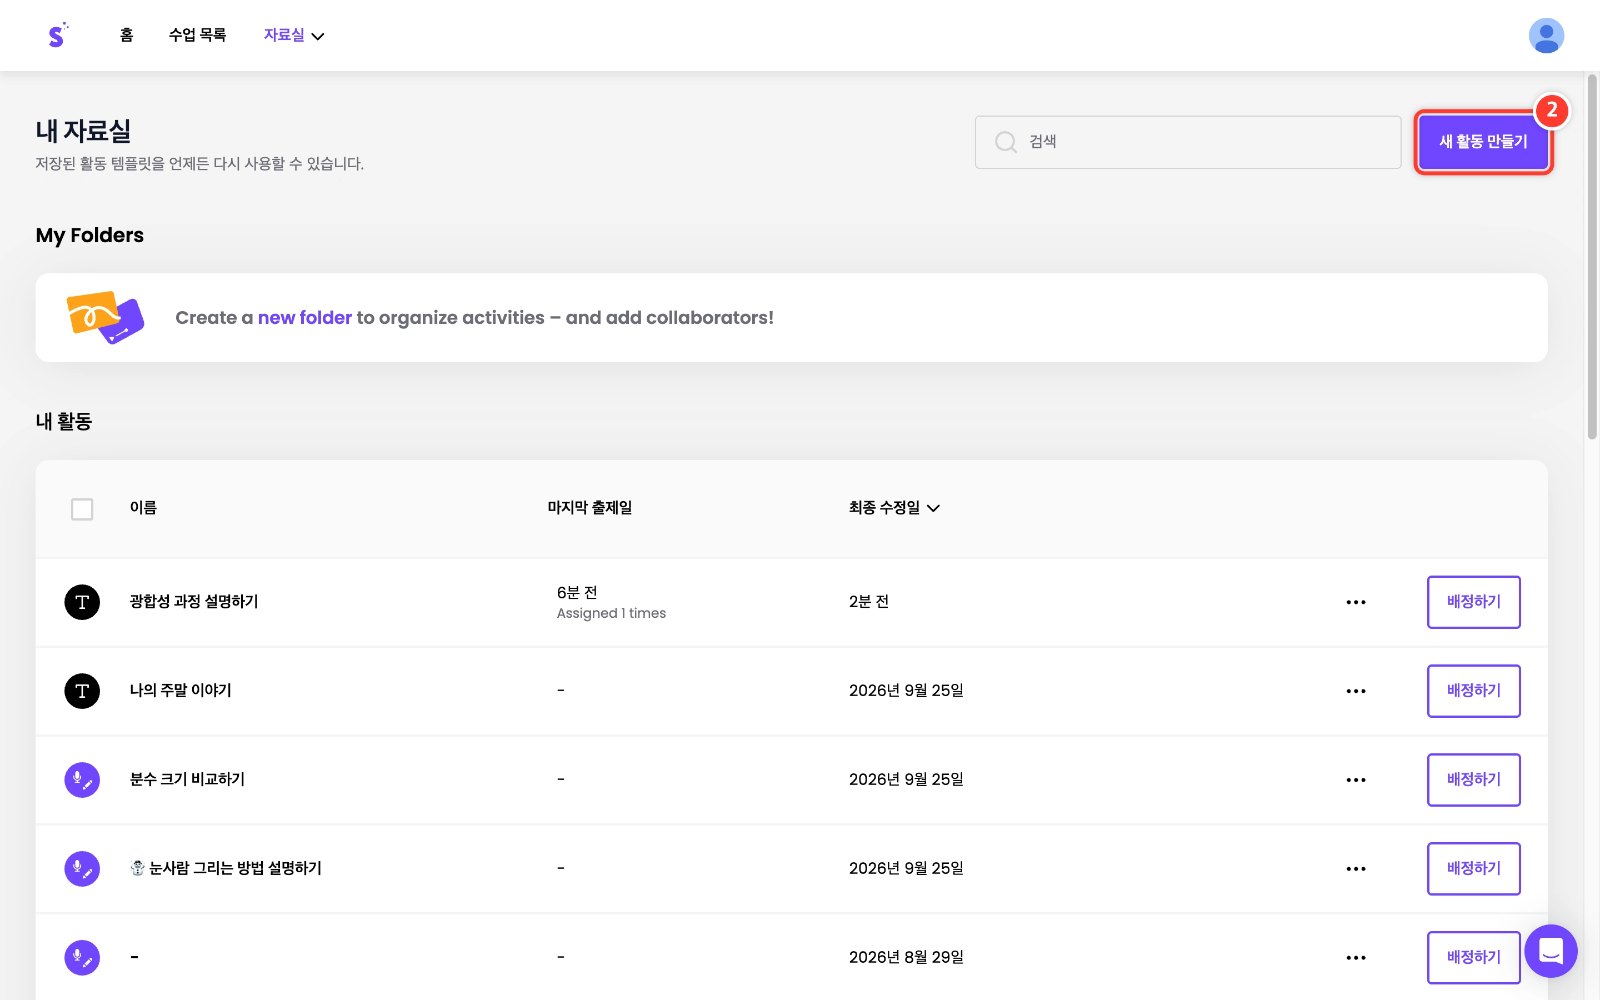The width and height of the screenshot is (1600, 1000).
Task: Click the text activity icon for 광합성 과정 설명하기
Action: coord(82,602)
